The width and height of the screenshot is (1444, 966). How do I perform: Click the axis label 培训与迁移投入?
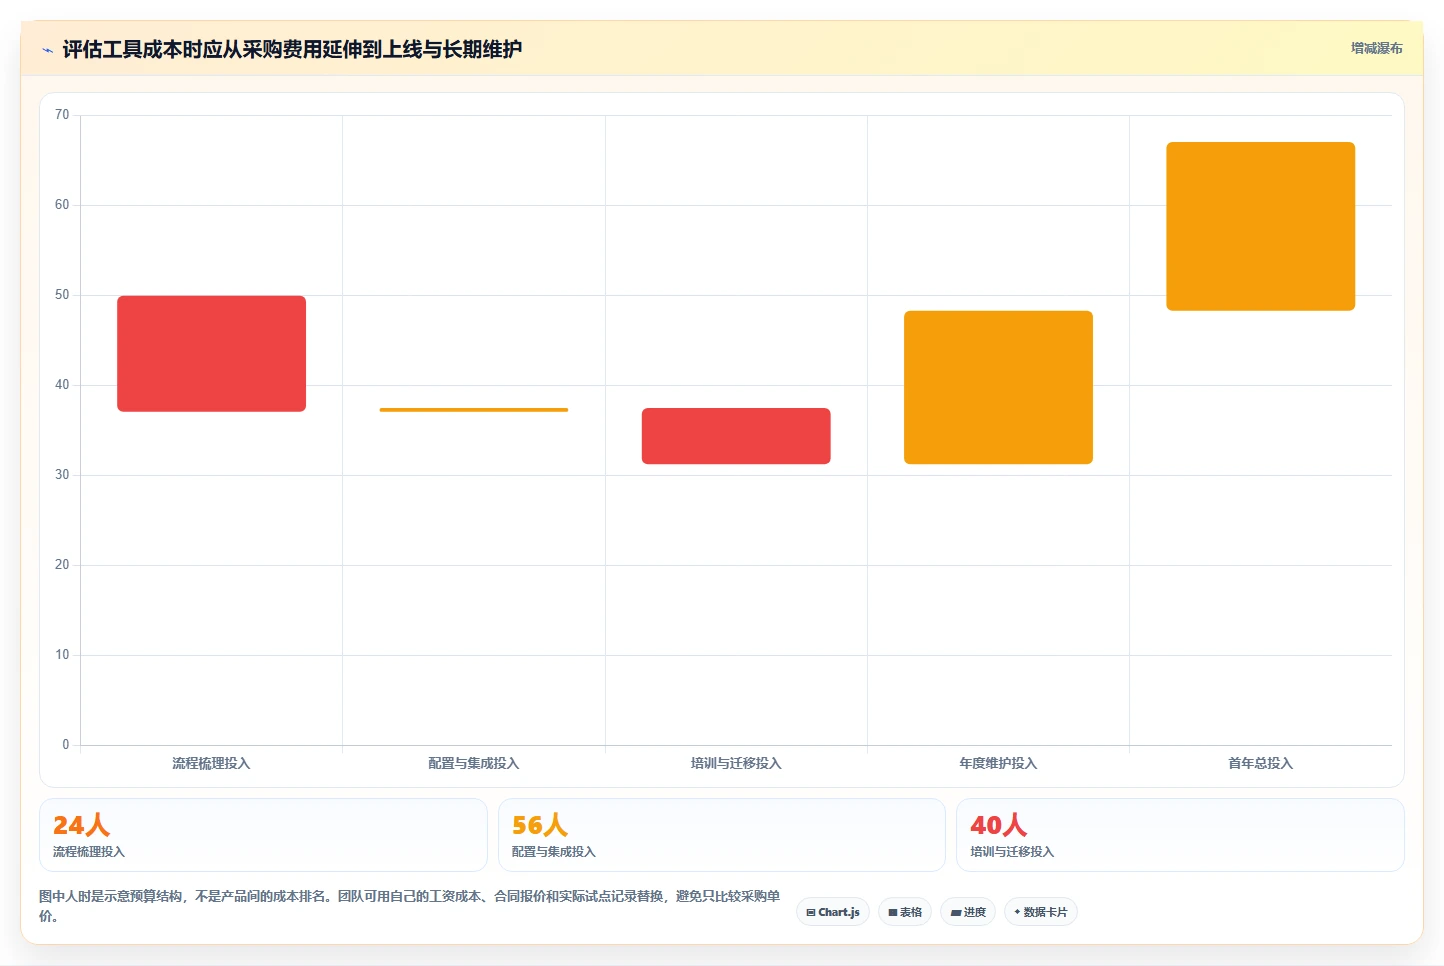(x=736, y=763)
